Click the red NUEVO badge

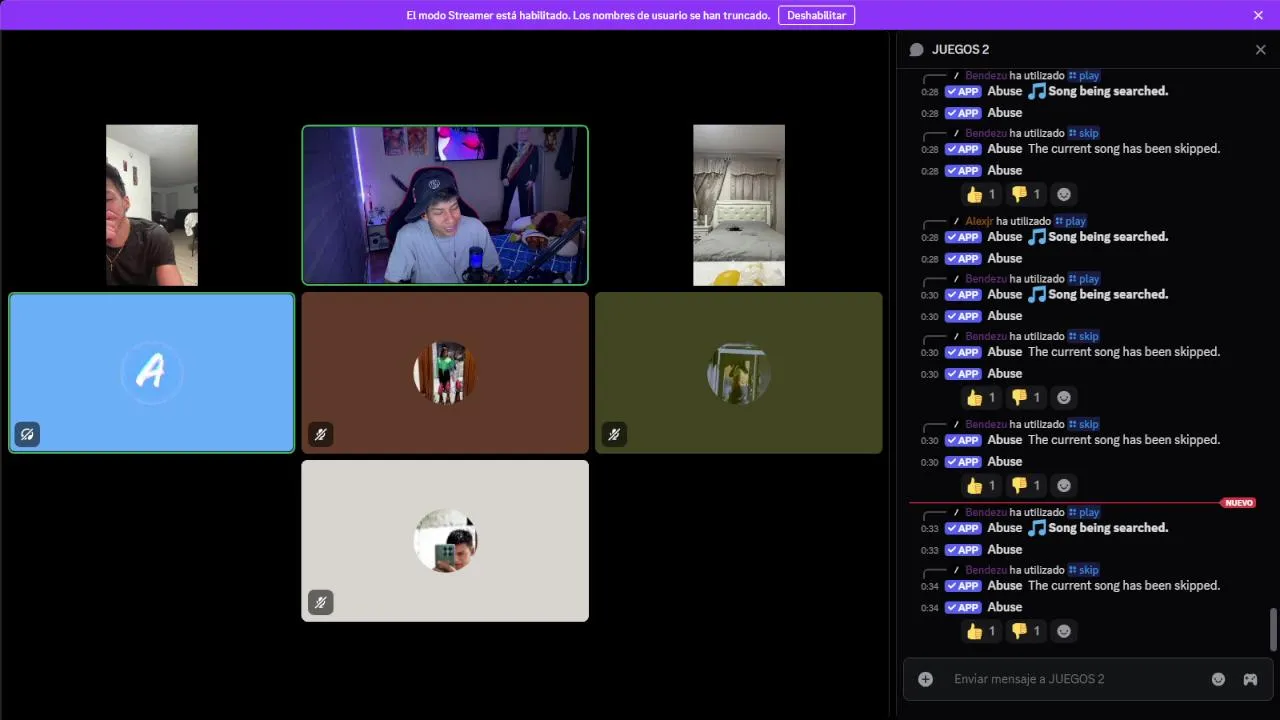(x=1238, y=503)
